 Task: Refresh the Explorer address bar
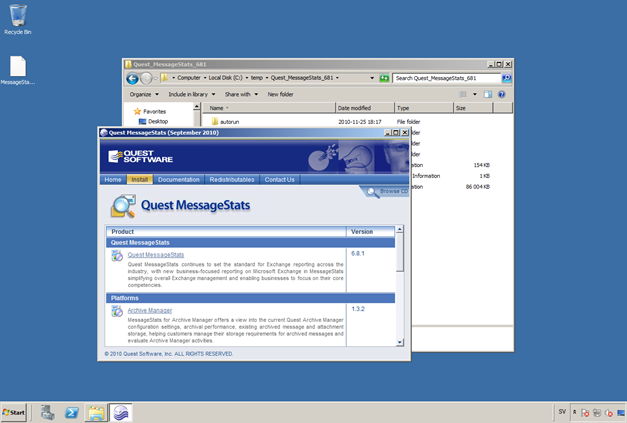pos(384,78)
